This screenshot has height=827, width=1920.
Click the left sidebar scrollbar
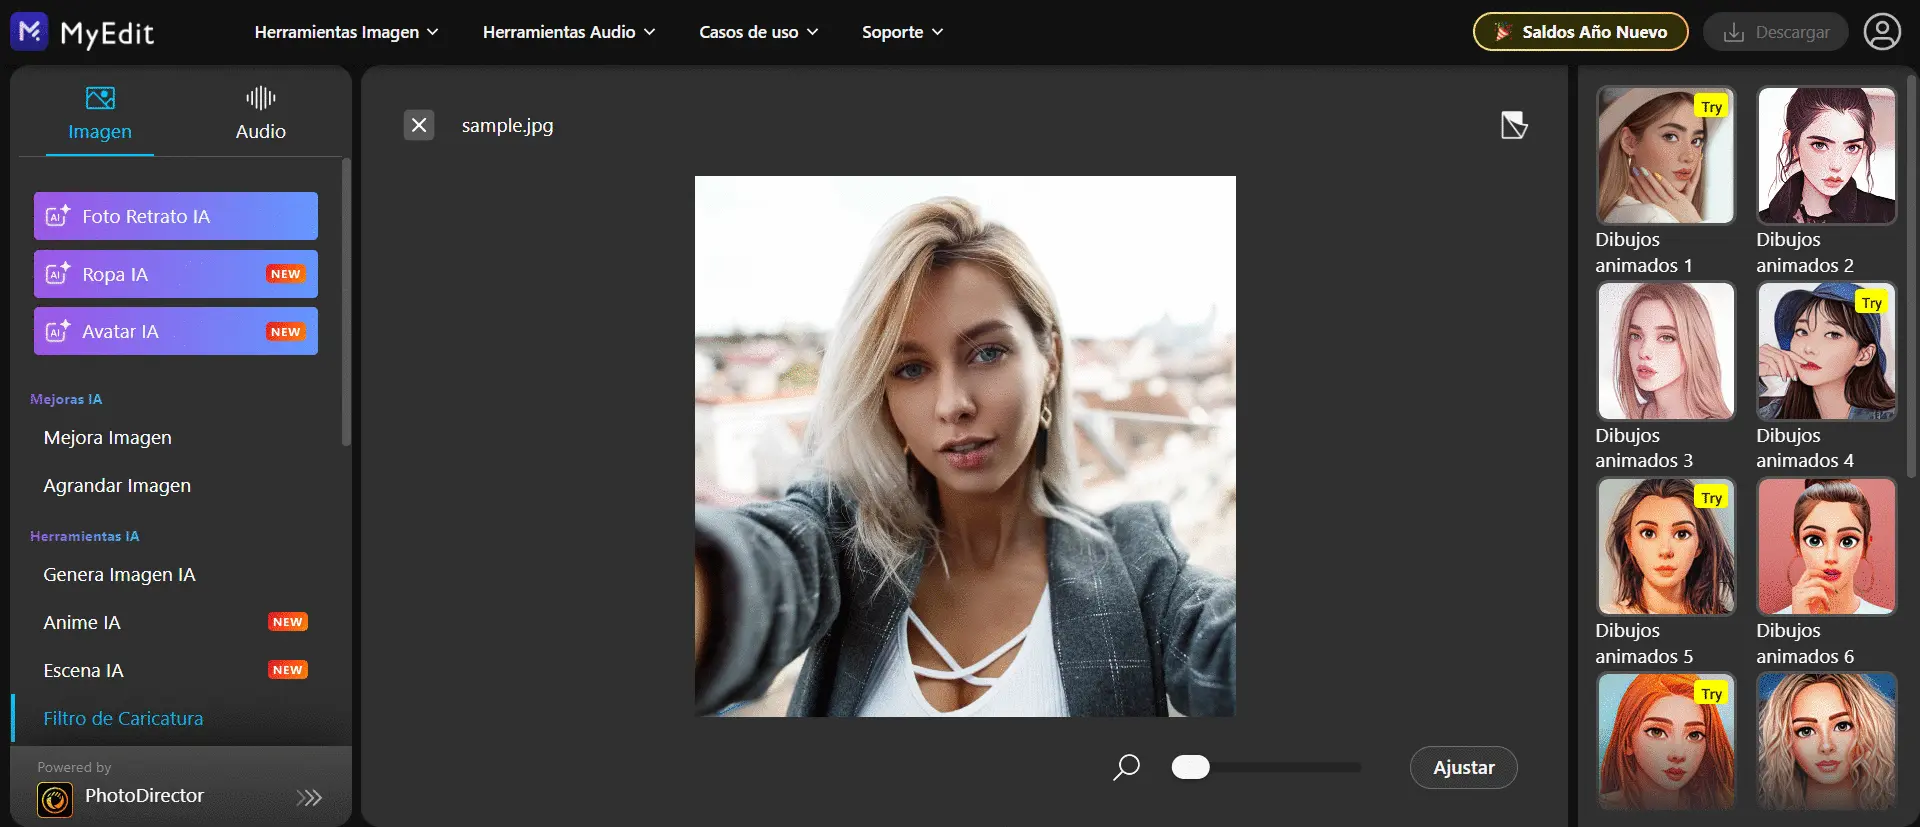tap(346, 300)
